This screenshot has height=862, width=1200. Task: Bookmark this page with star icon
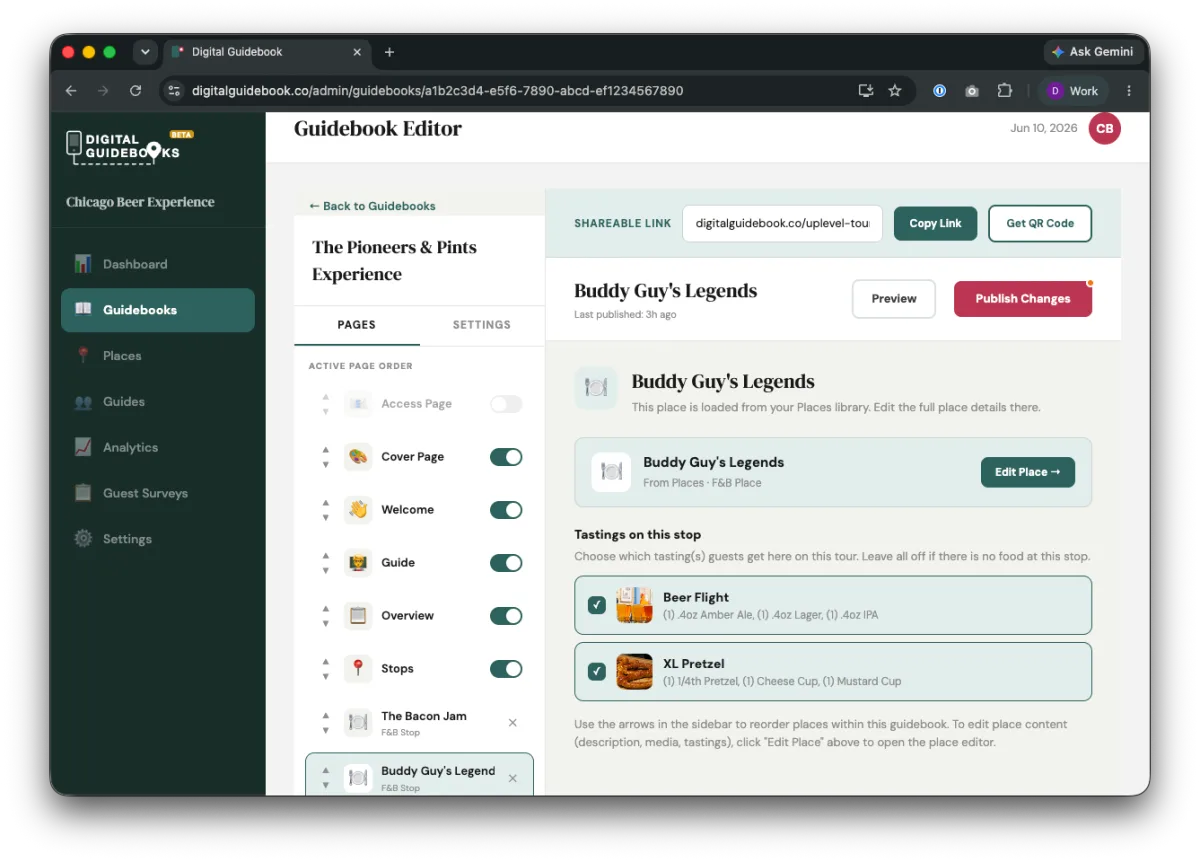coord(895,91)
